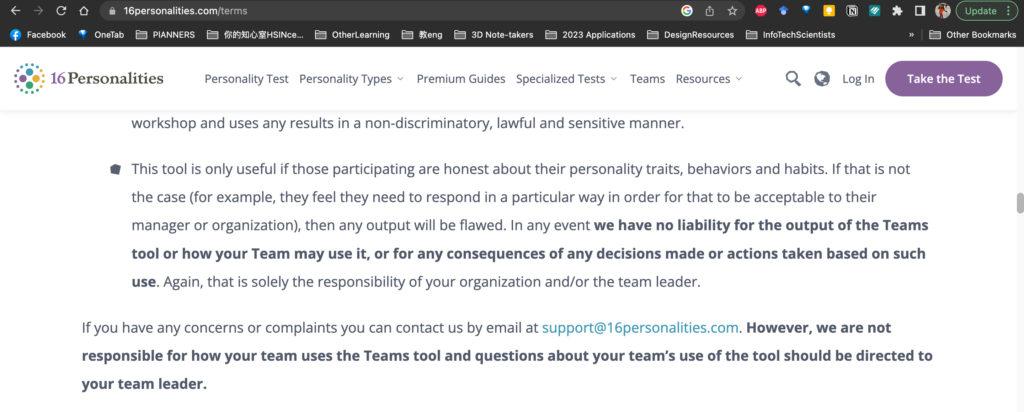Expand the Specialized Tests menu
The image size is (1024, 412).
[568, 79]
